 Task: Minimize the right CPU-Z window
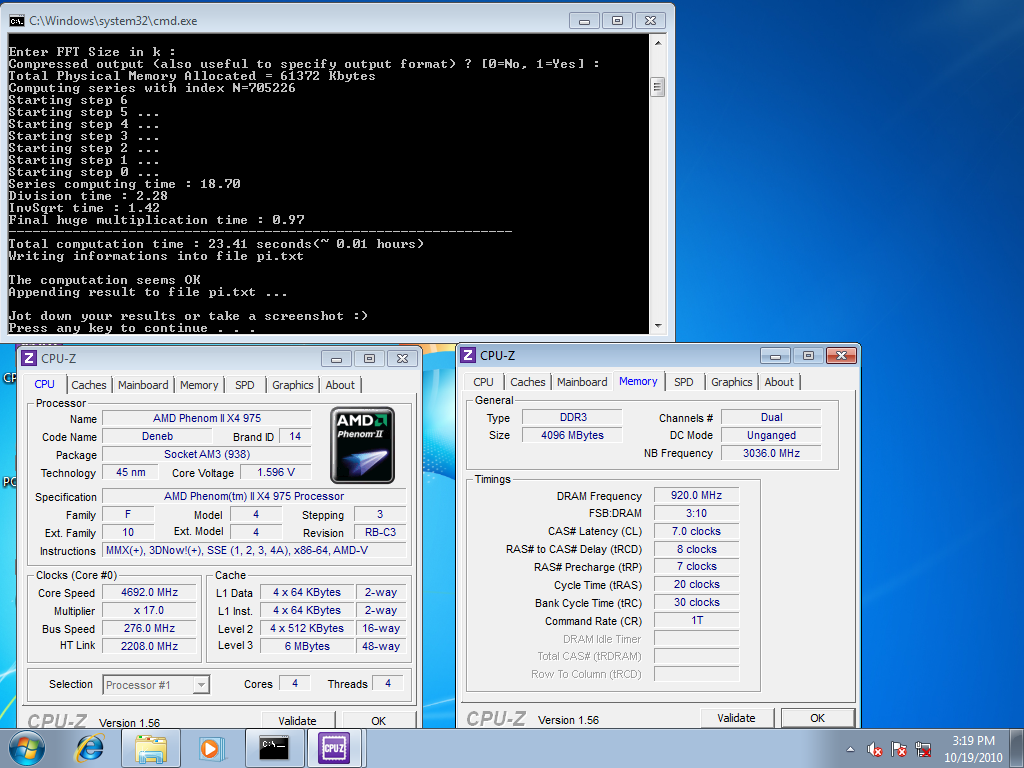pos(775,356)
